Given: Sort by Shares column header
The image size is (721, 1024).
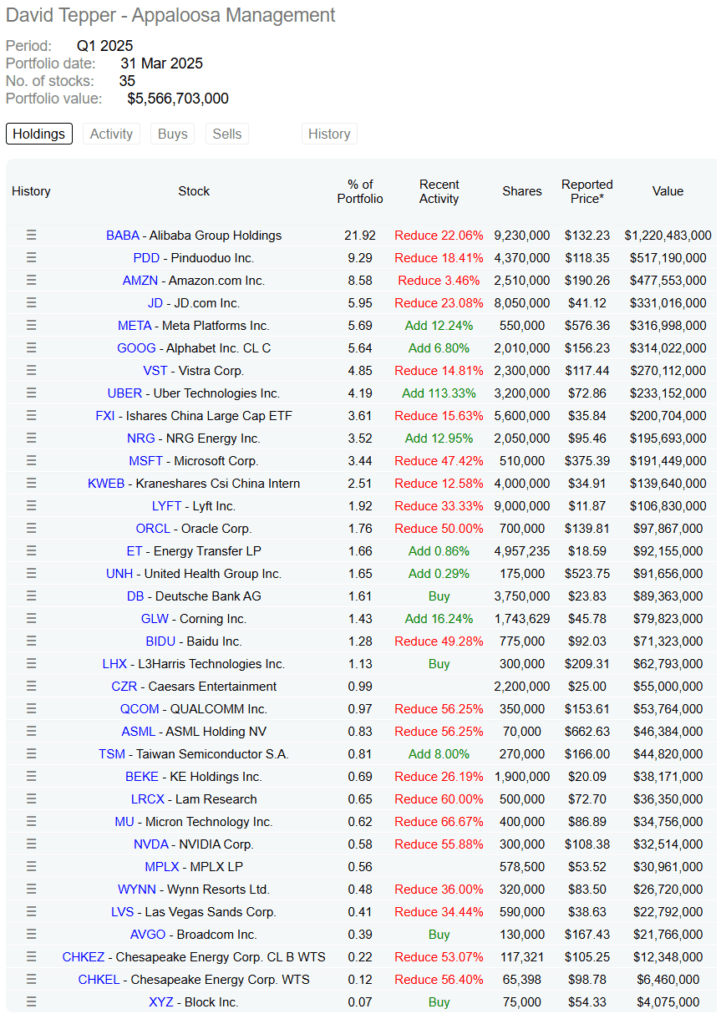Looking at the screenshot, I should pos(522,191).
